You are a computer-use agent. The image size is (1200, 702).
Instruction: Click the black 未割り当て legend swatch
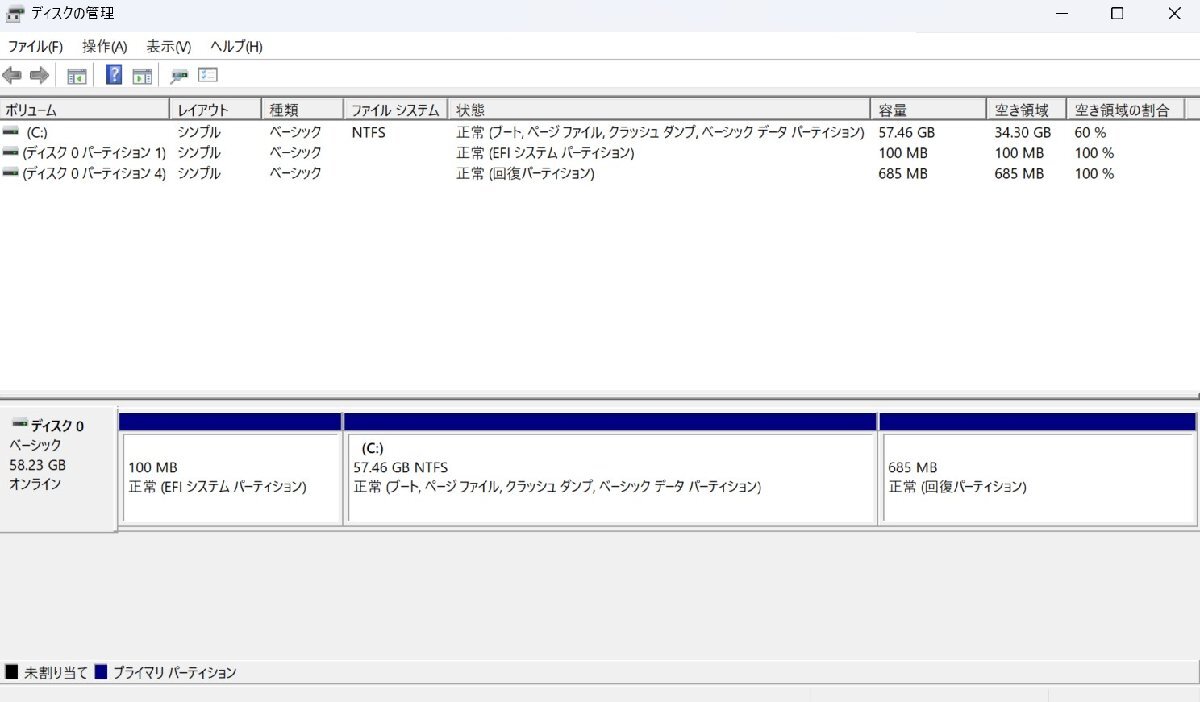click(x=10, y=672)
